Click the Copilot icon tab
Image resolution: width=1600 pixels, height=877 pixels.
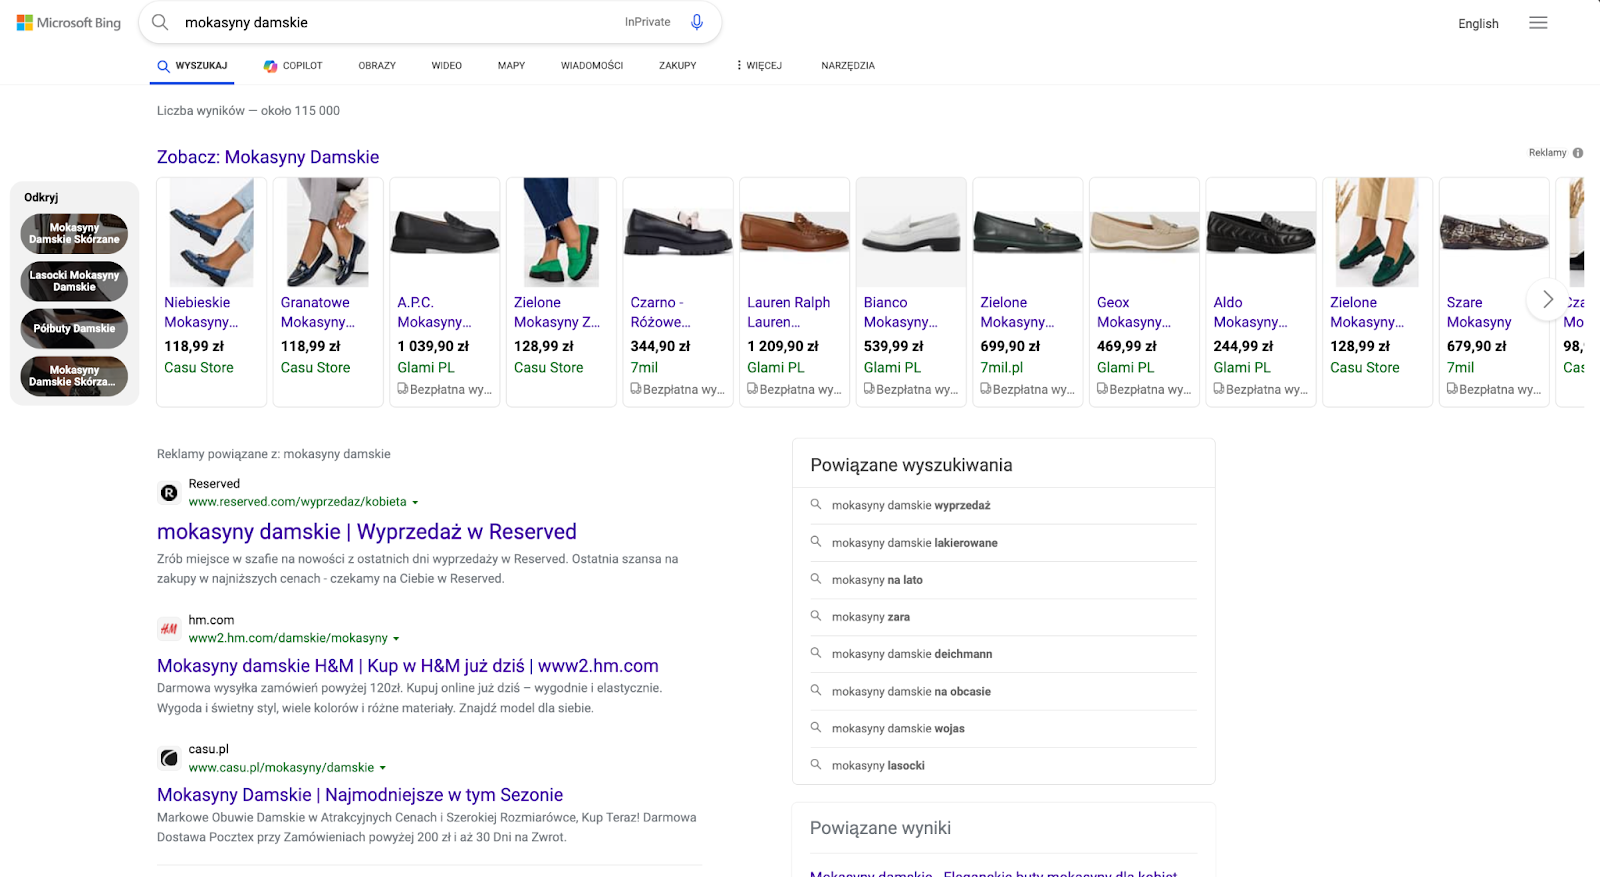(x=292, y=65)
